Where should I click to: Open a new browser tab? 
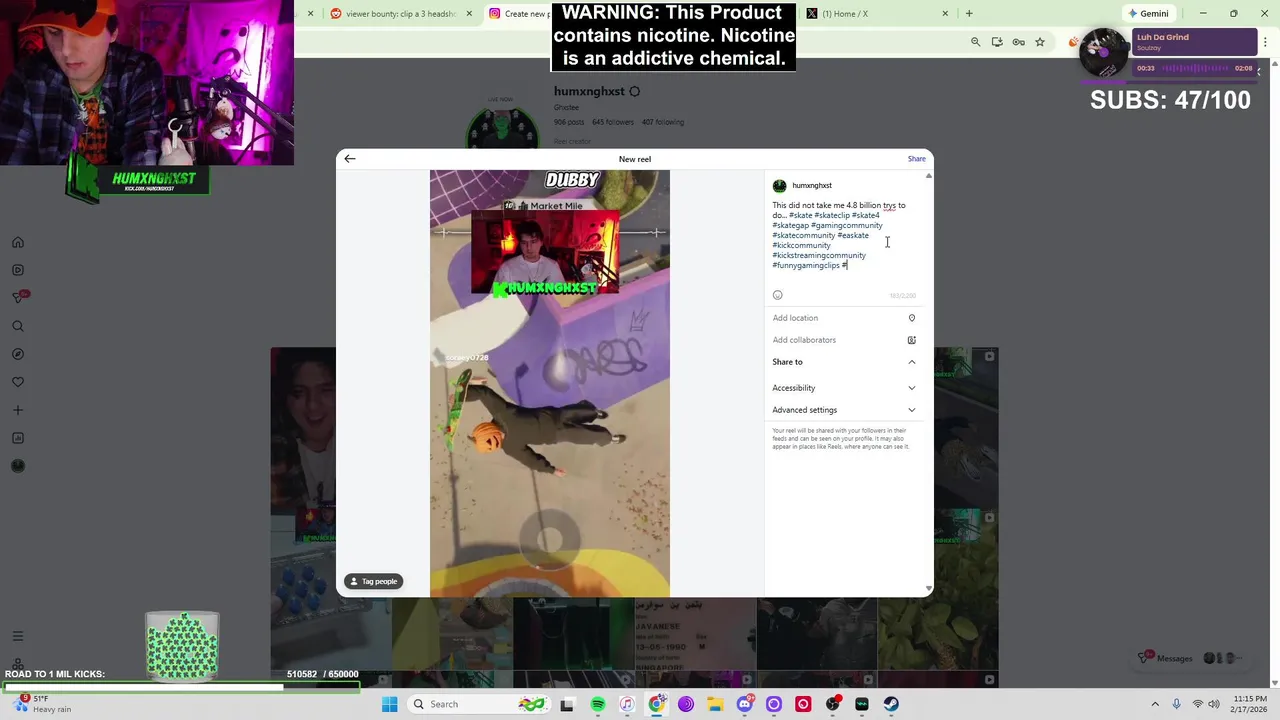[968, 14]
